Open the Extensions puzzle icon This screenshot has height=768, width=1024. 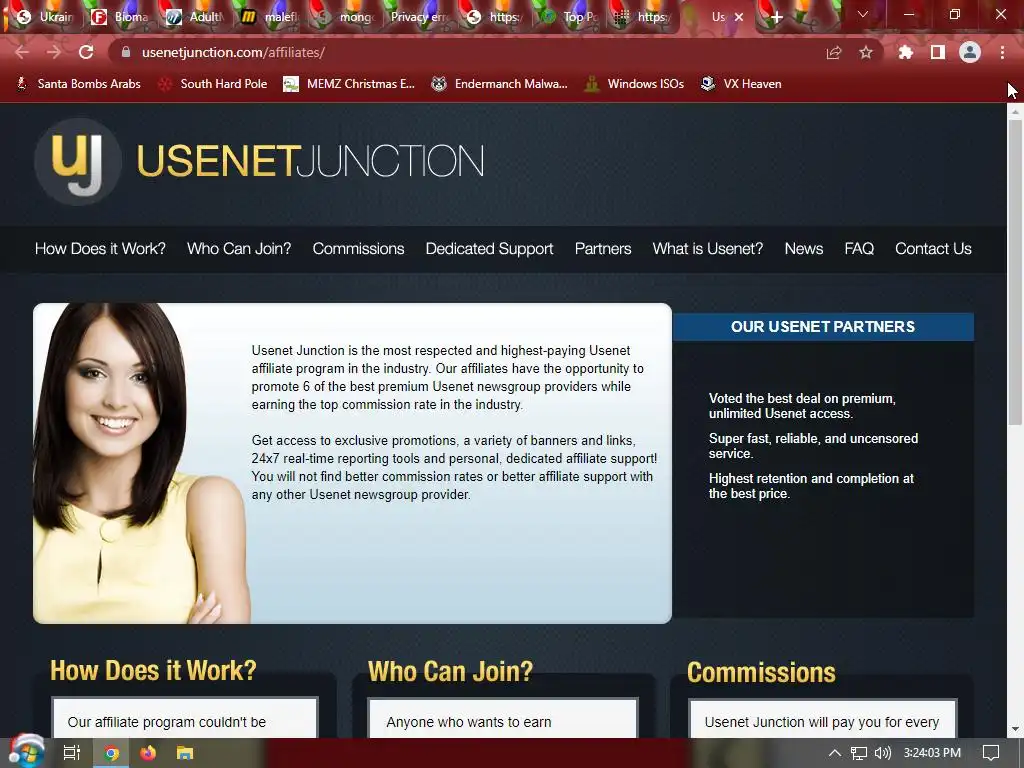906,52
